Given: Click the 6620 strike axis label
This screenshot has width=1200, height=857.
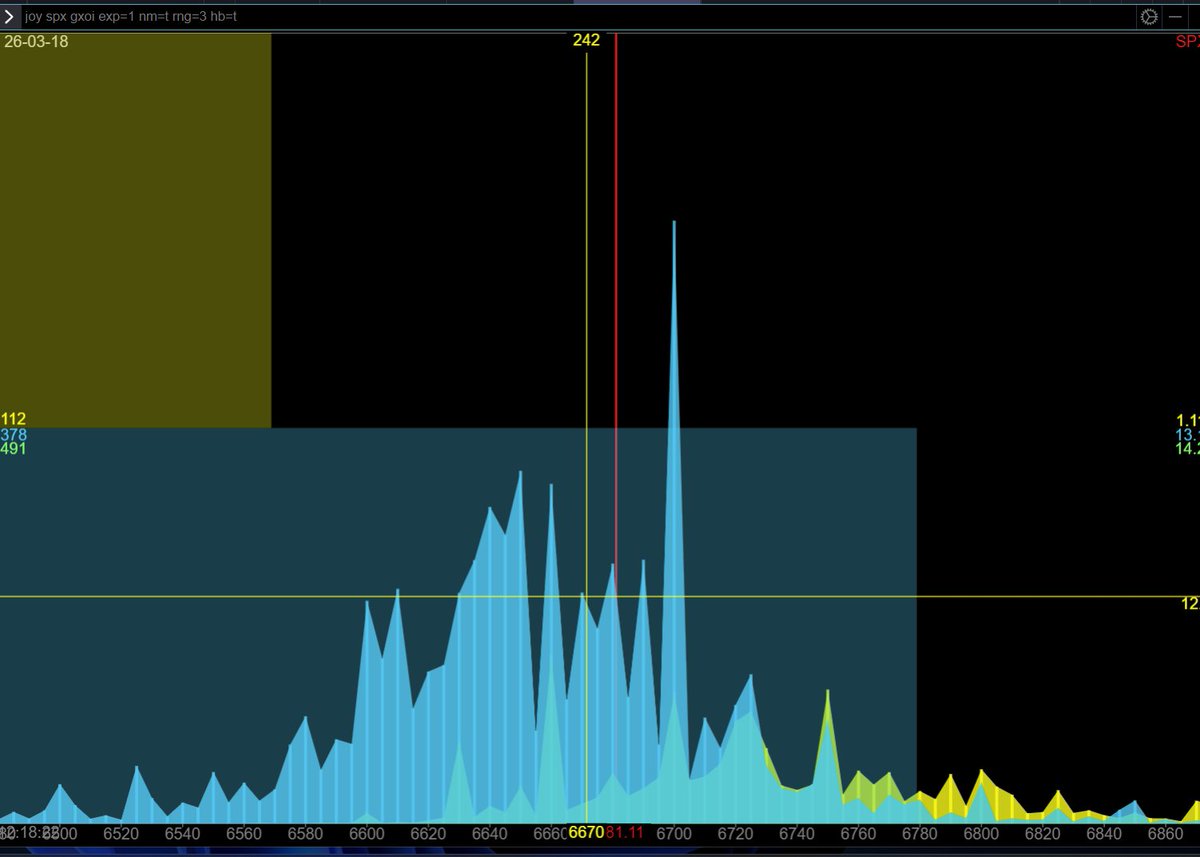Looking at the screenshot, I should pos(428,833).
